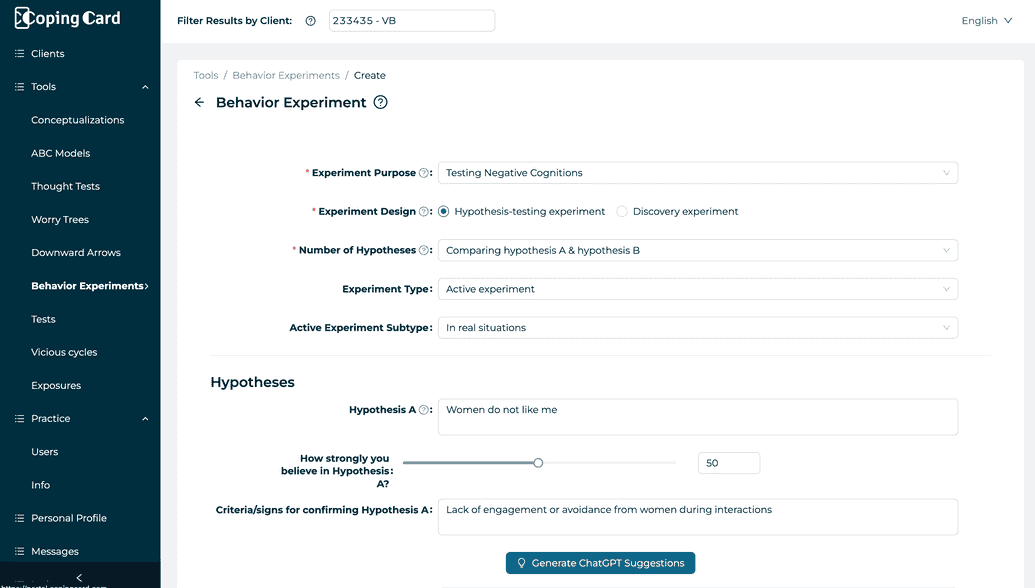Select the Hypothesis-testing experiment option
Screen dimensions: 1035x588
click(x=441, y=211)
